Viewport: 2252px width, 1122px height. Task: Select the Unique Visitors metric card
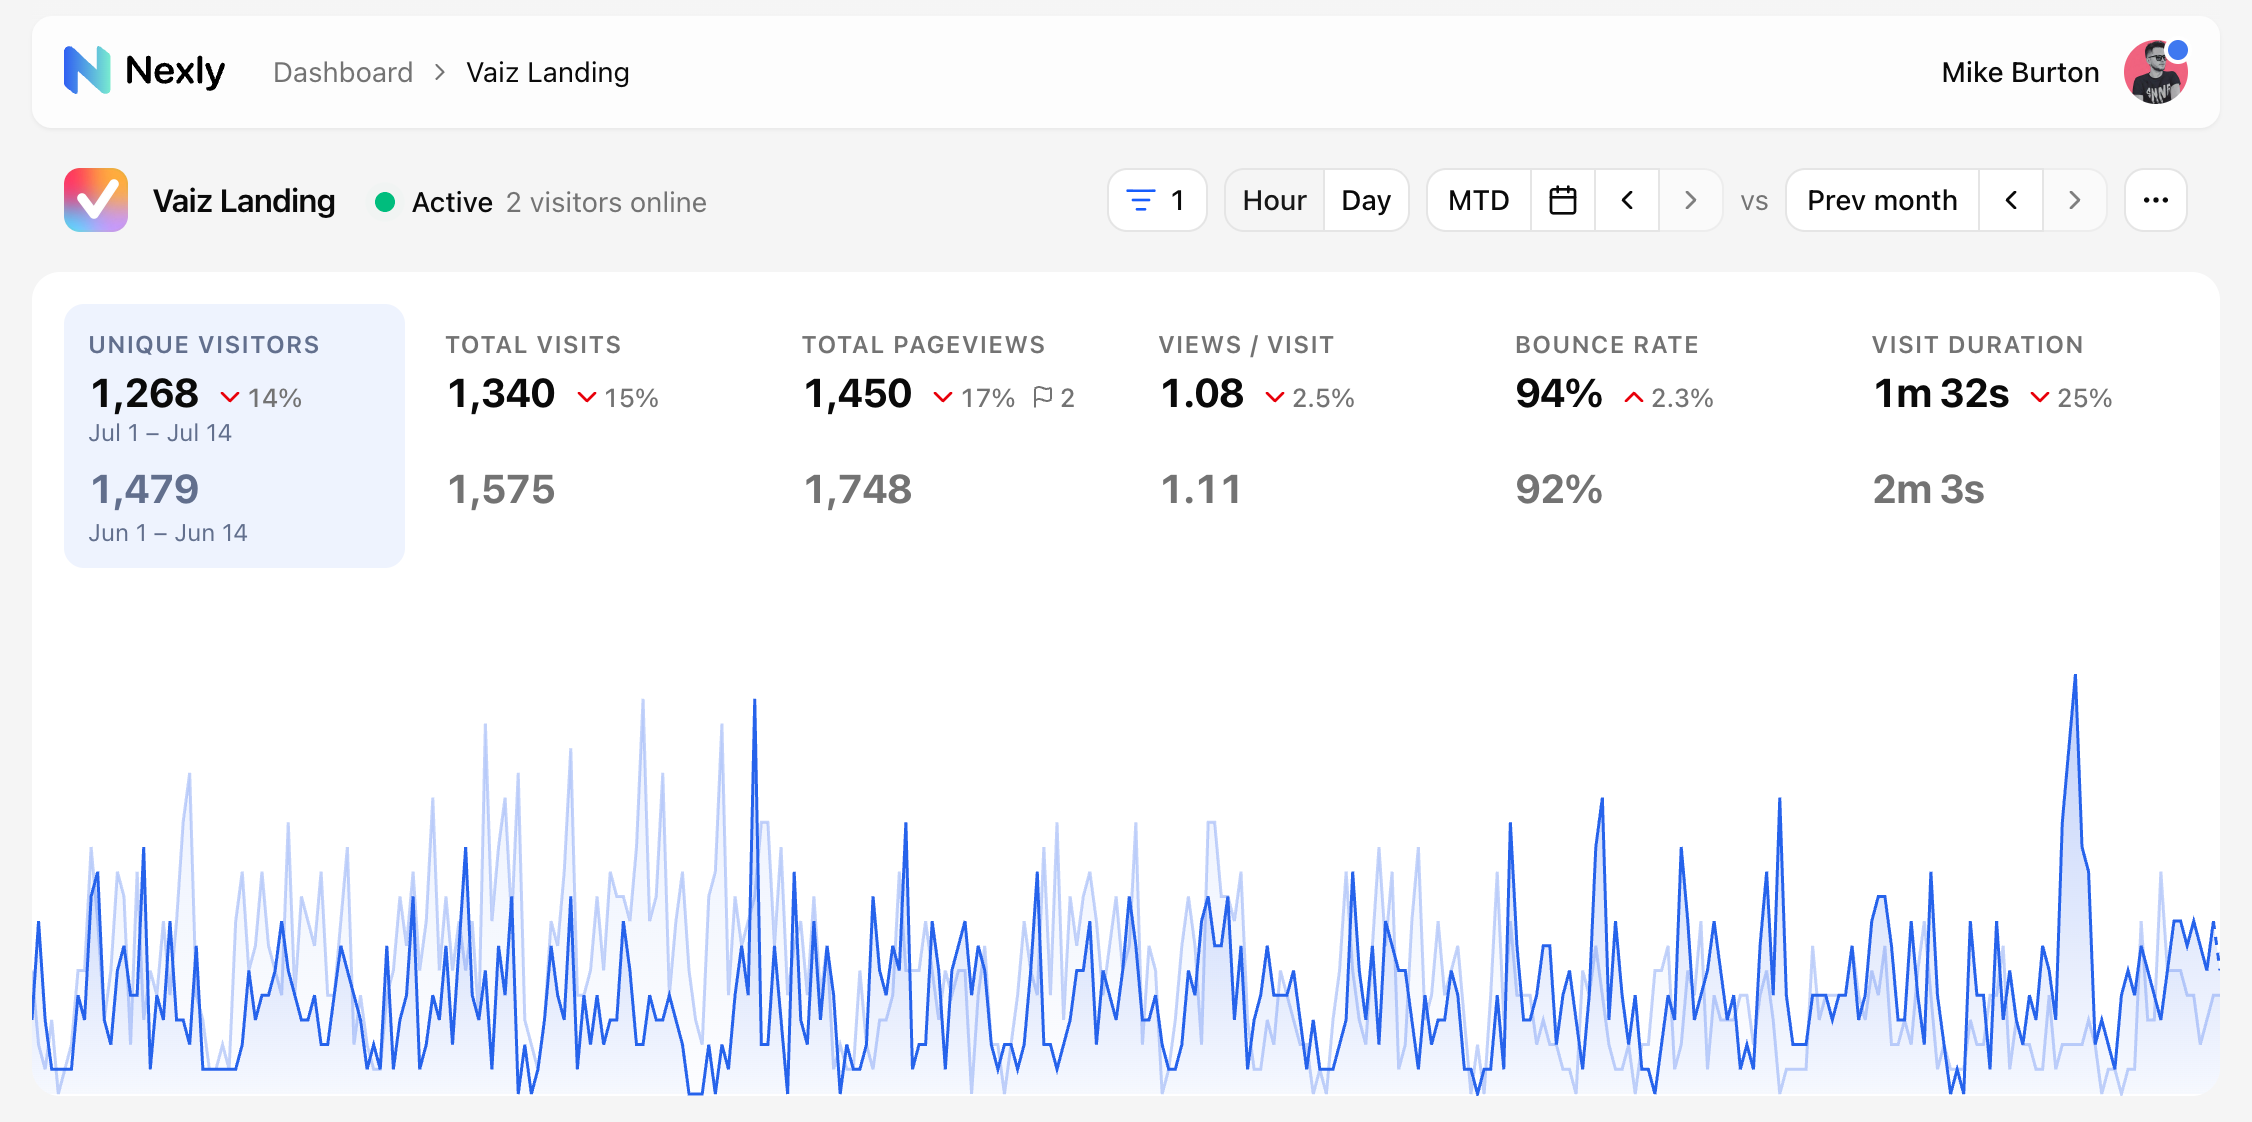click(234, 436)
